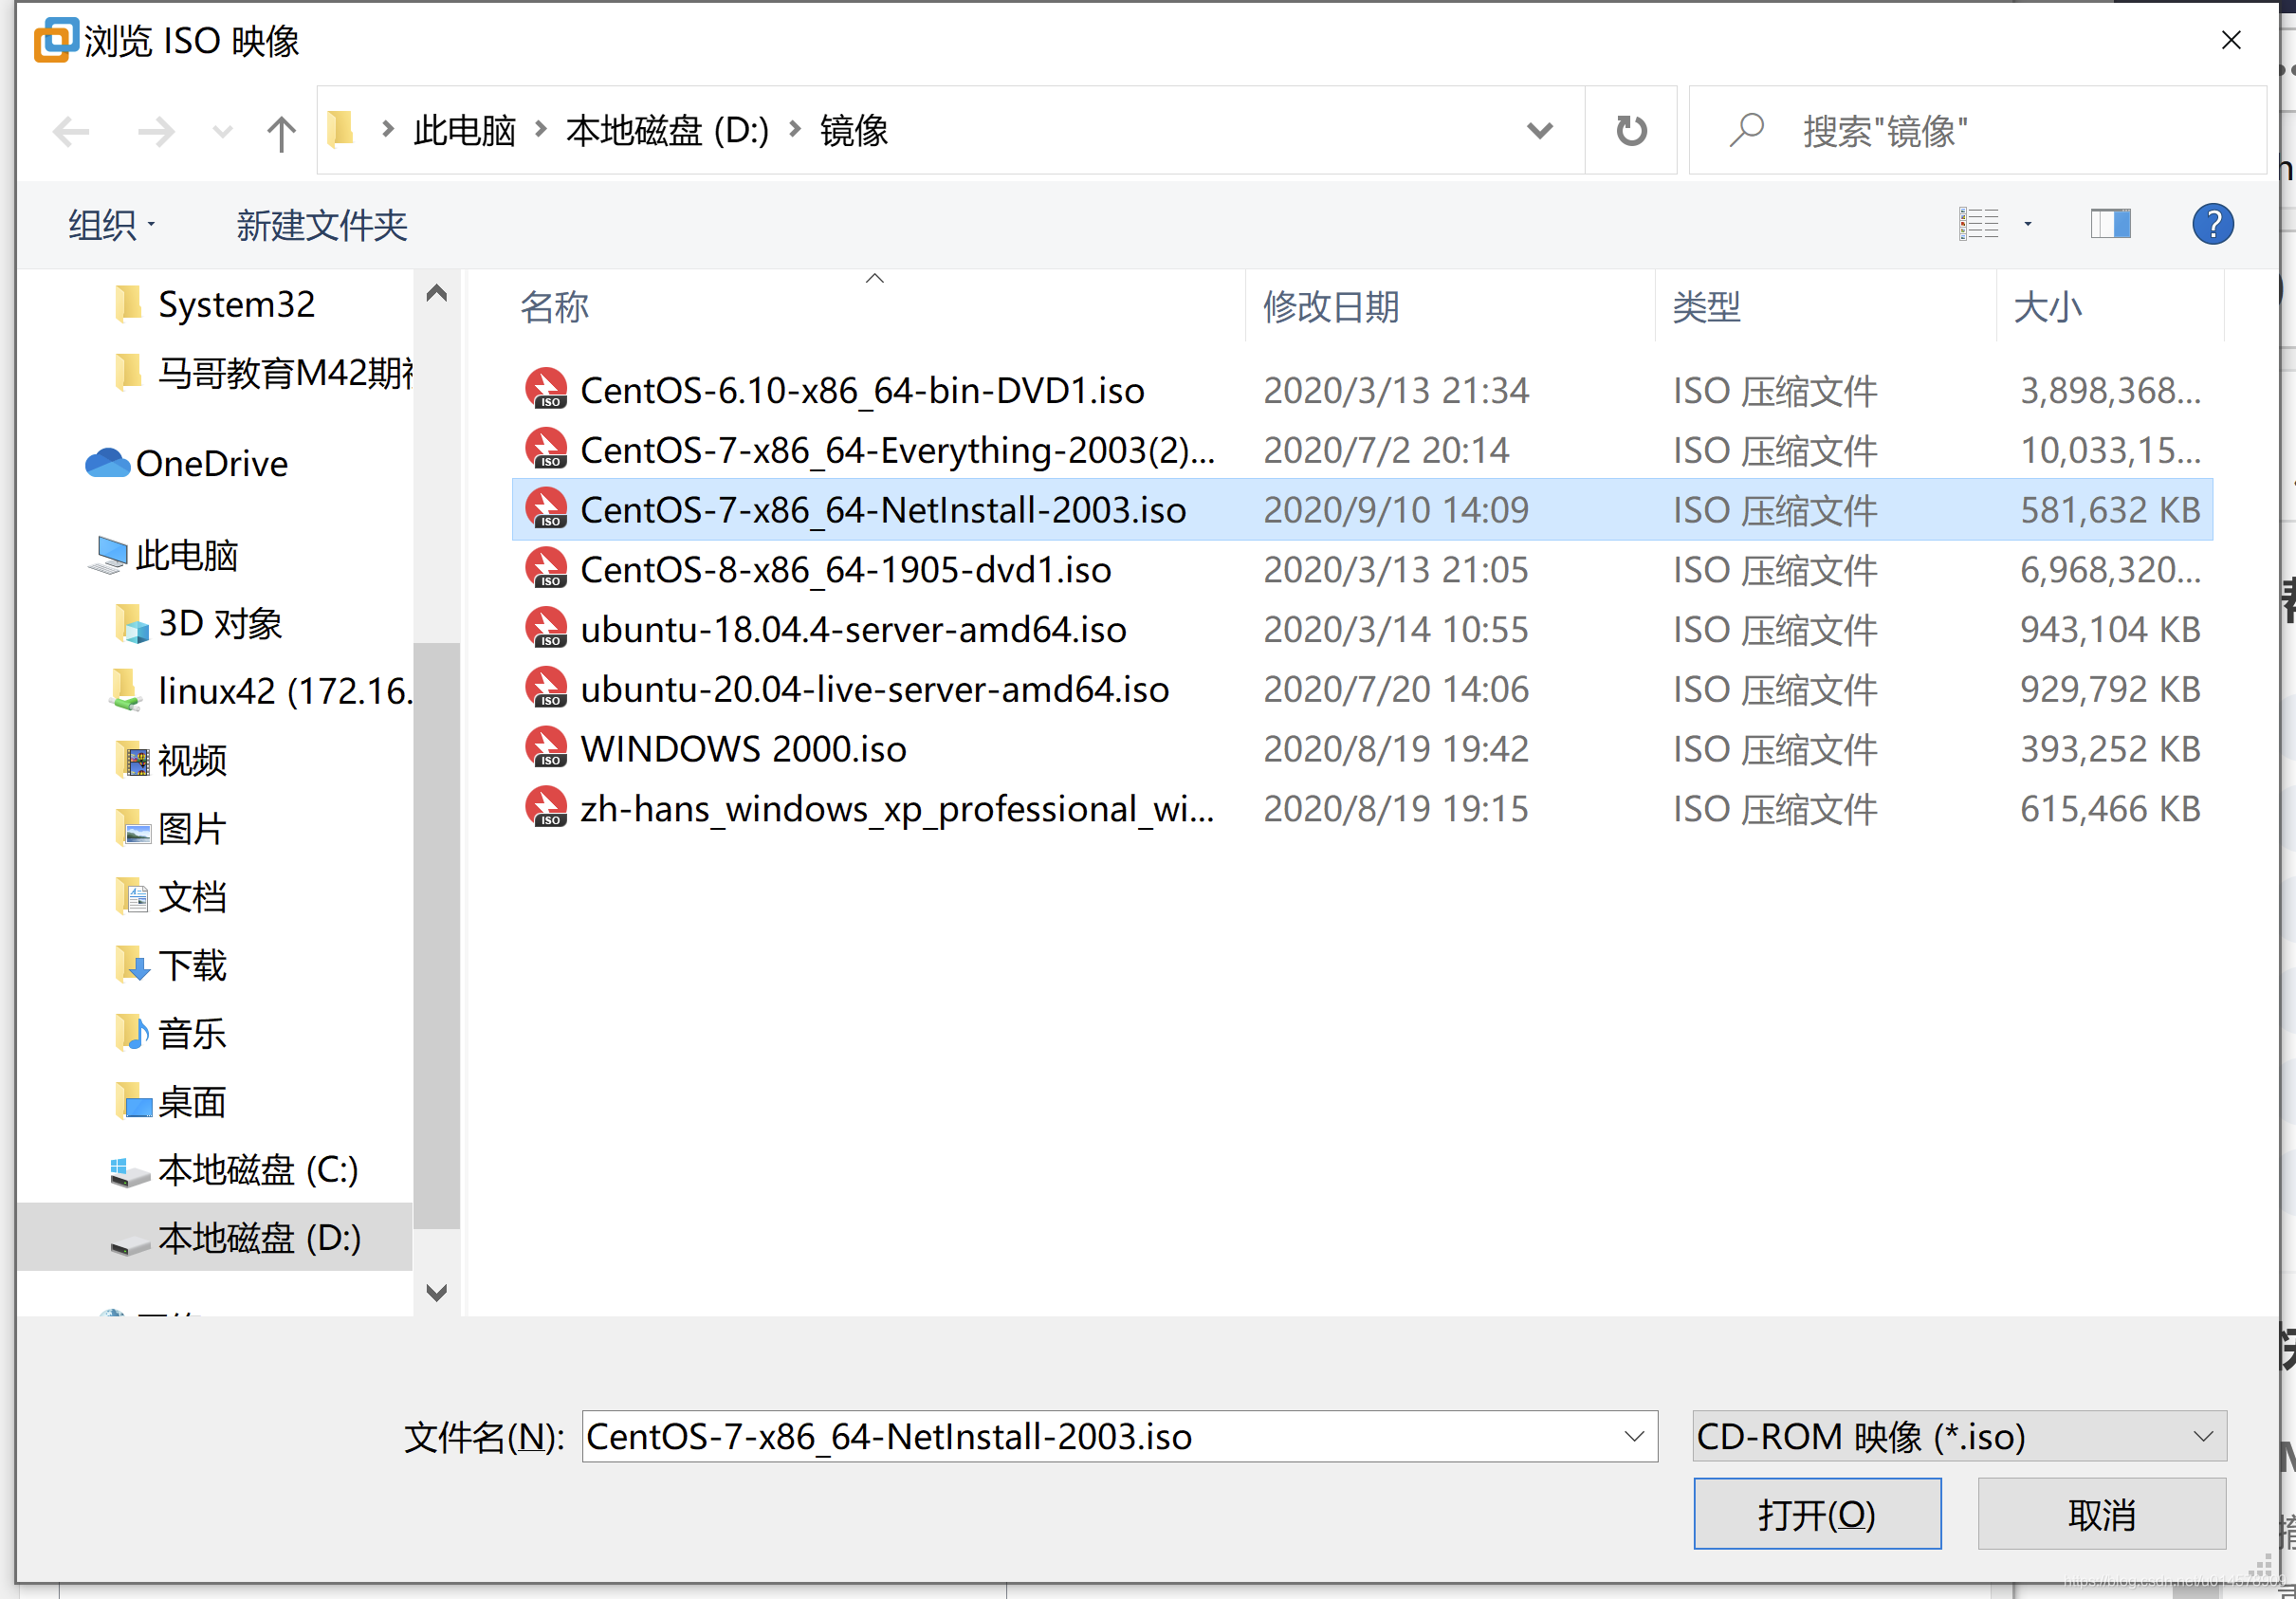This screenshot has width=2296, height=1599.
Task: Open 马哥教育M42期 folder in sidebar
Action: pos(262,373)
